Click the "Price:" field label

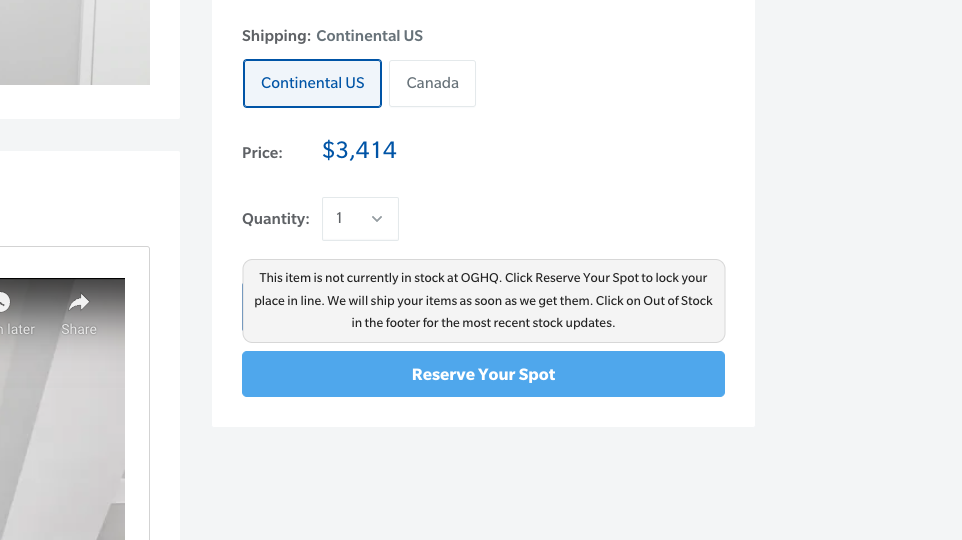point(262,153)
